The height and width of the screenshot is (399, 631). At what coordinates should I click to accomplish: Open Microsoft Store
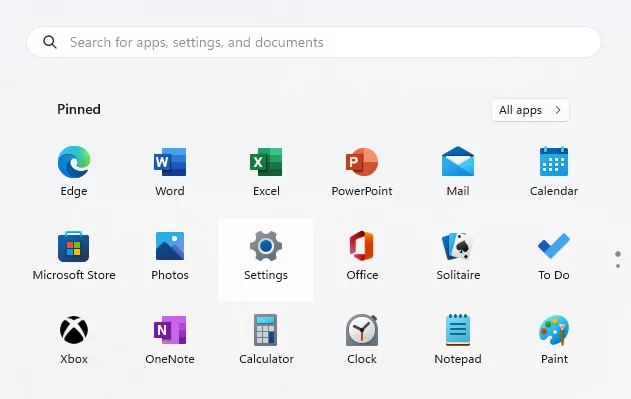pyautogui.click(x=74, y=246)
